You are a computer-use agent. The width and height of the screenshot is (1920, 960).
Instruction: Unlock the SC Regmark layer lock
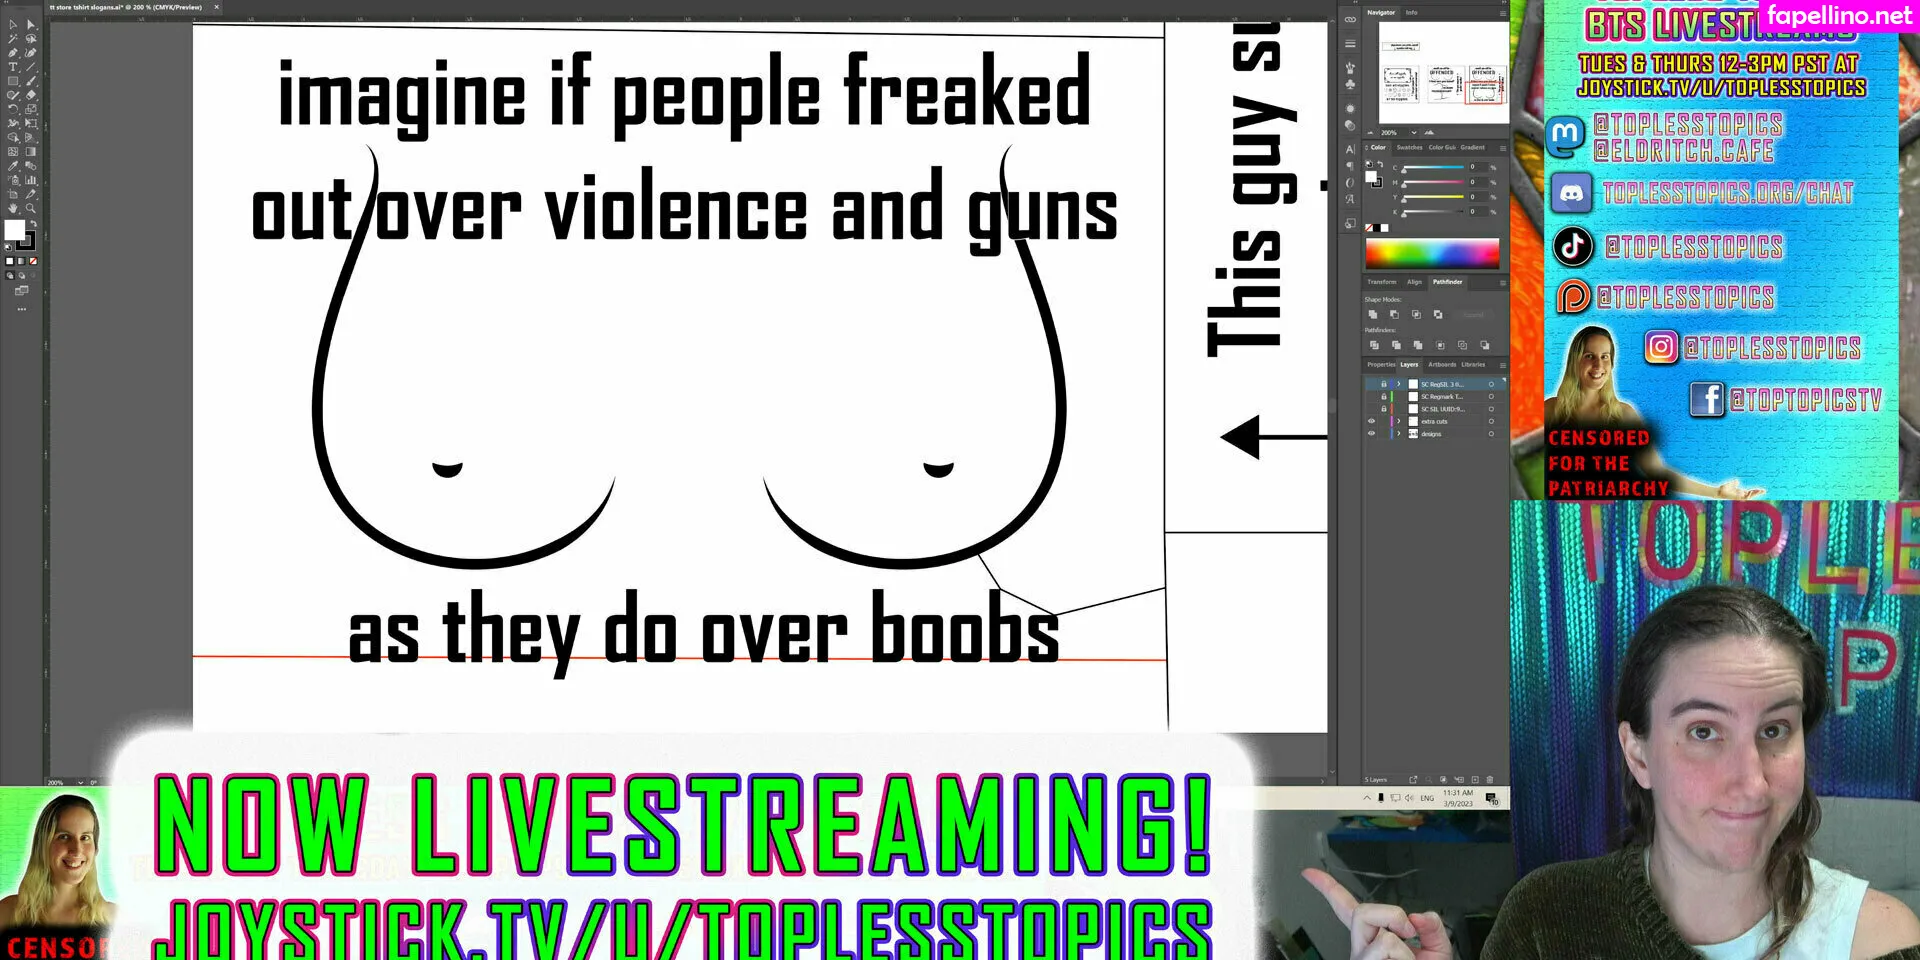(1384, 397)
